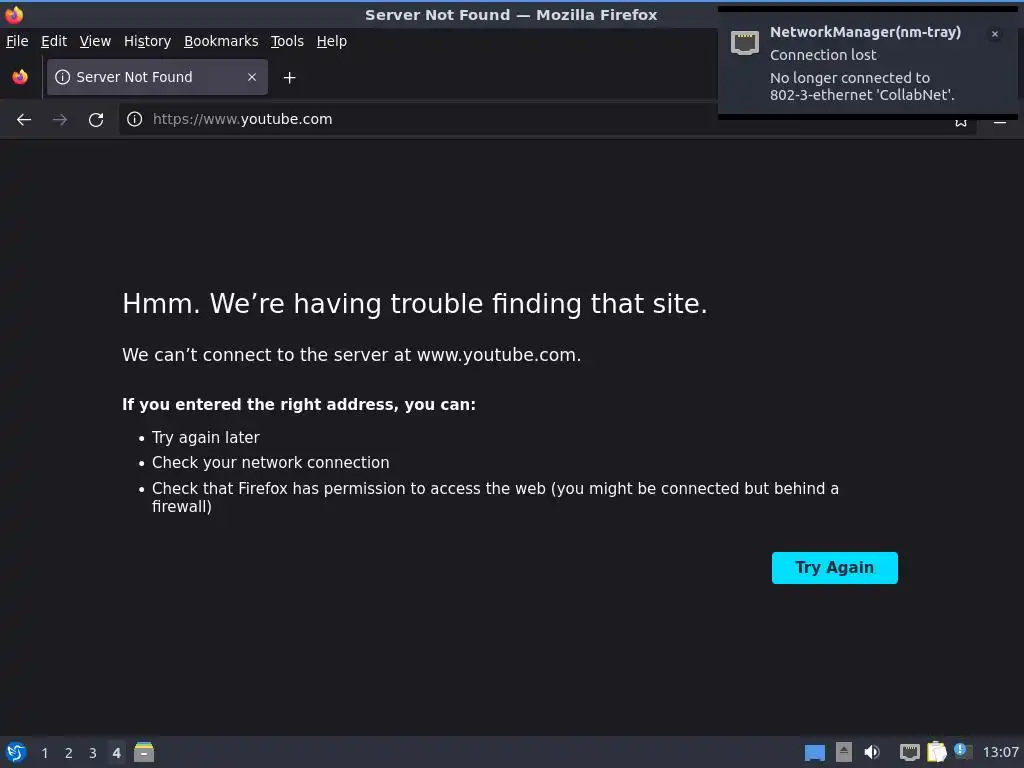Switch to workspace 3
Image resolution: width=1024 pixels, height=768 pixels.
[93, 753]
